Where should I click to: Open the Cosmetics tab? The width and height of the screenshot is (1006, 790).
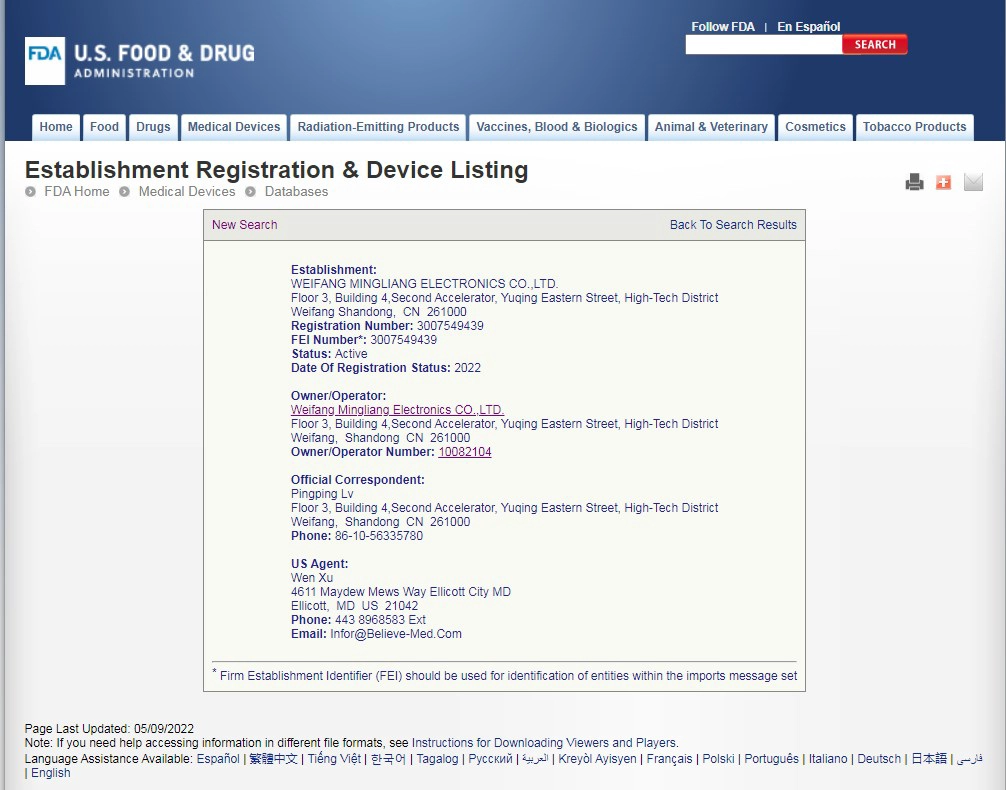[815, 127]
